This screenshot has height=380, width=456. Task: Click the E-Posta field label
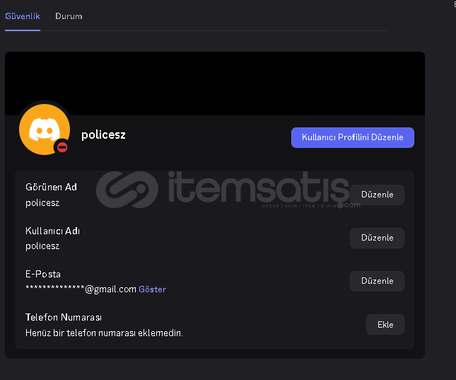tap(43, 274)
